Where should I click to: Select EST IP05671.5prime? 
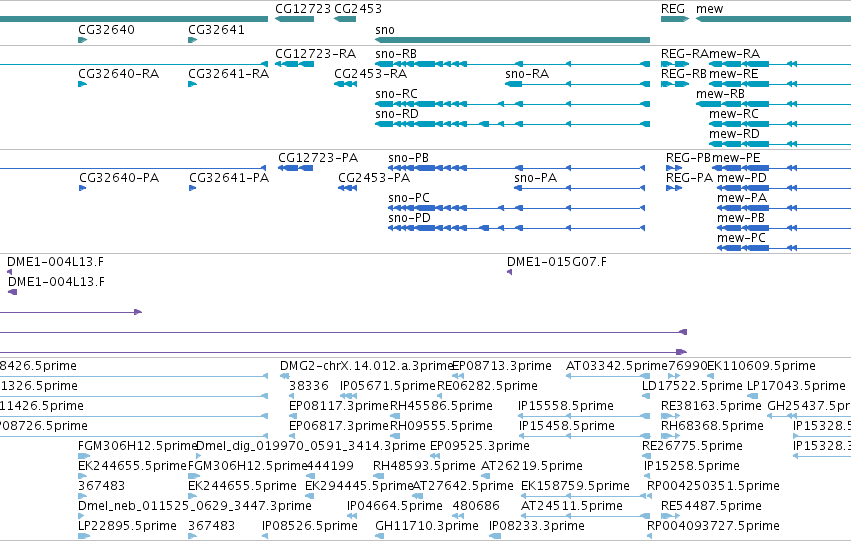click(388, 386)
